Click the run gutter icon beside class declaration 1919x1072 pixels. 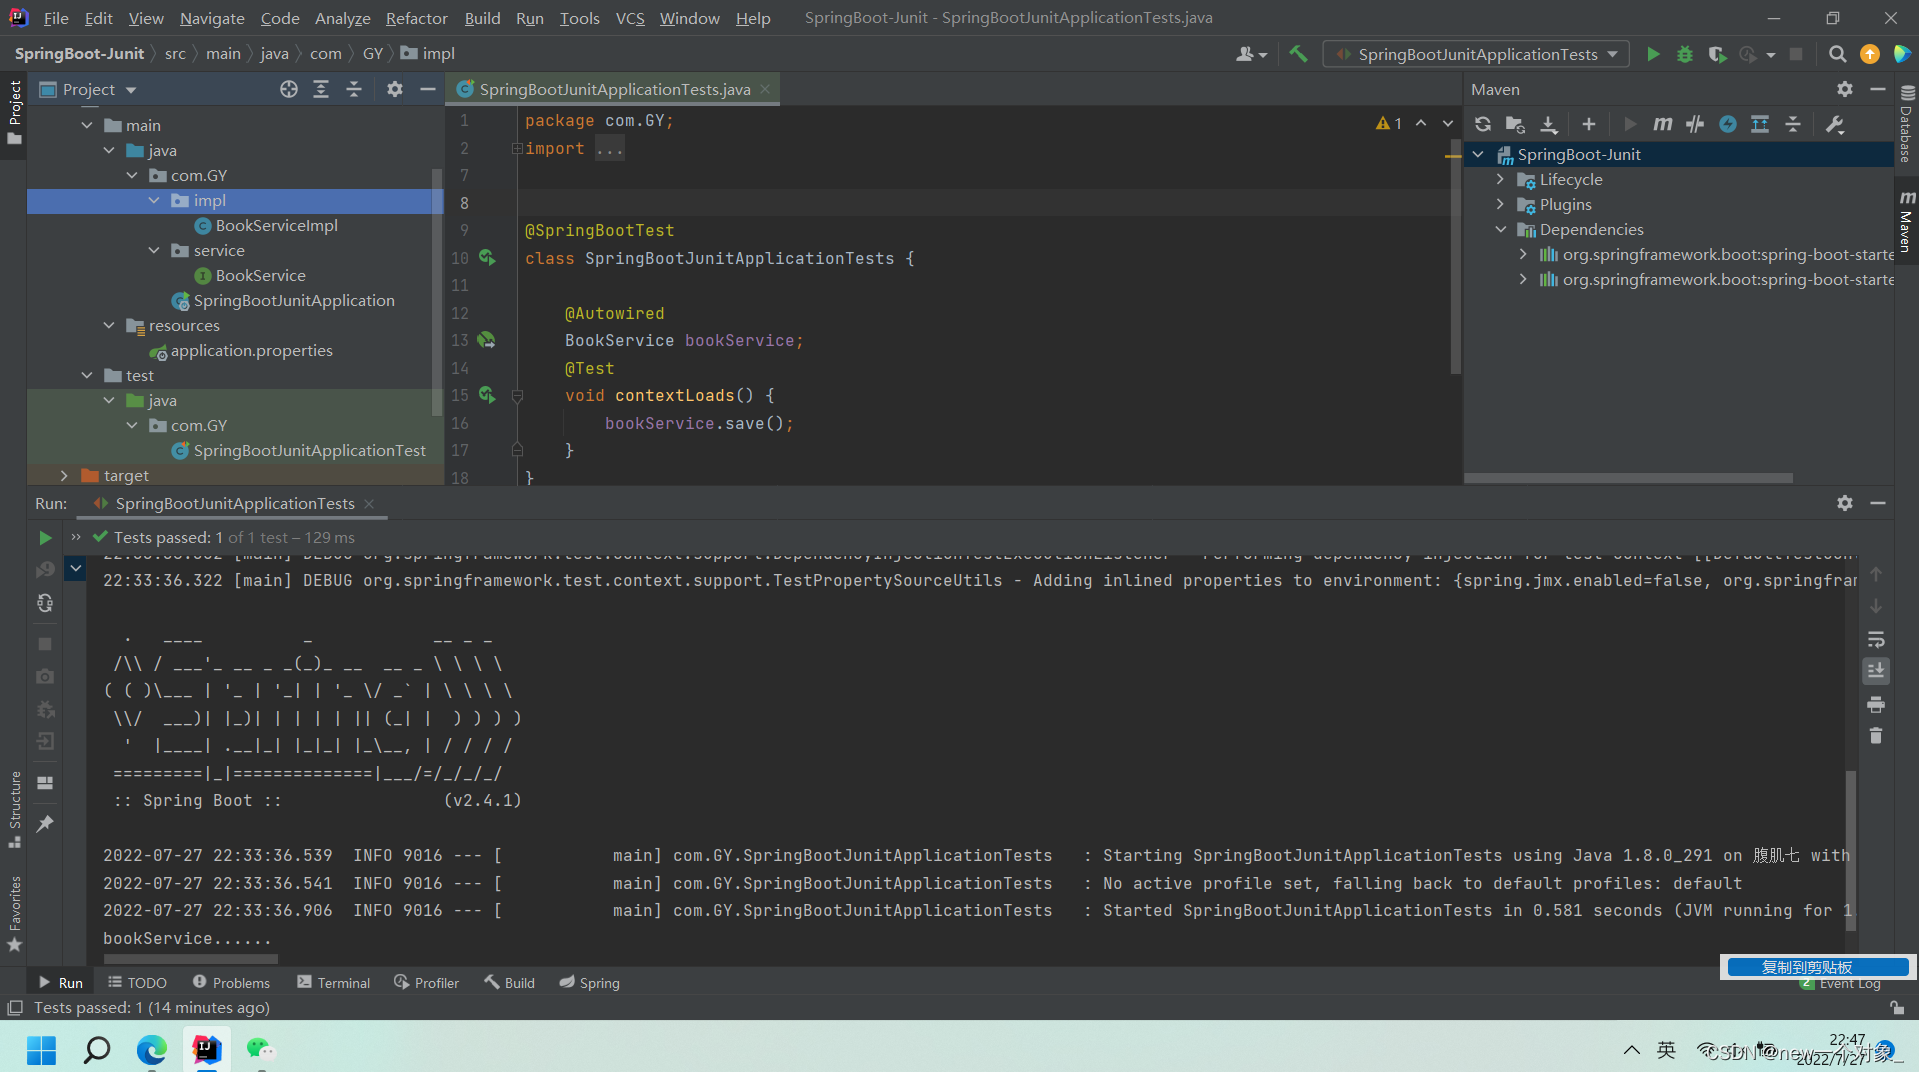(487, 258)
